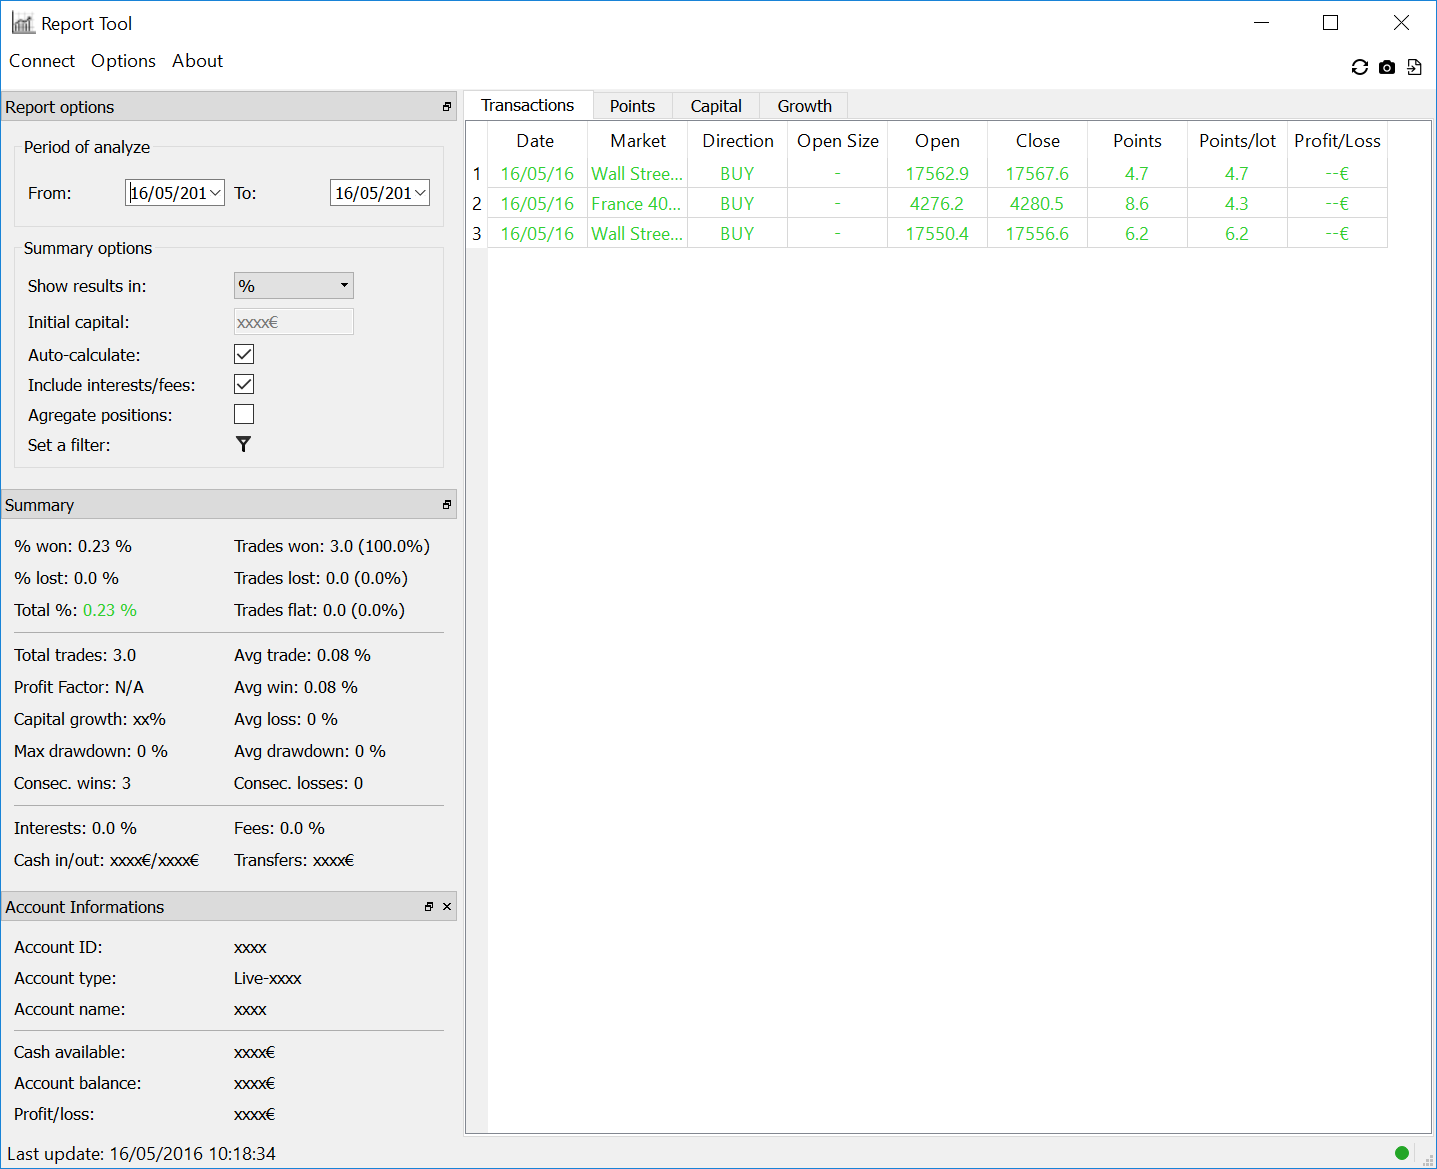Switch to the Points tab
The height and width of the screenshot is (1169, 1437).
[x=632, y=106]
